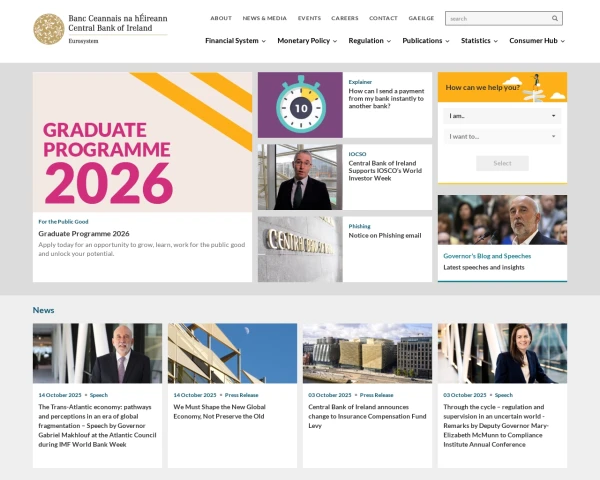Open the stopwatch instant payment explainer image
This screenshot has width=600, height=480.
click(300, 105)
